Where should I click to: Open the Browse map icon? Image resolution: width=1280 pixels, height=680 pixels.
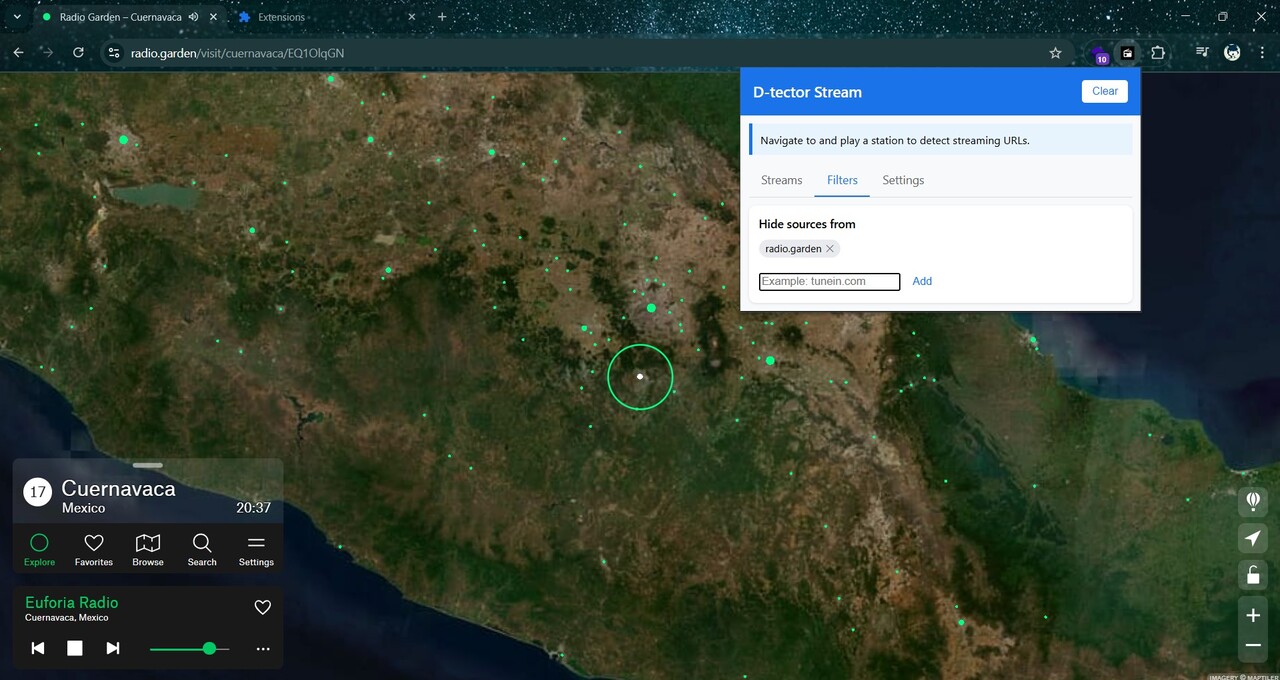[148, 549]
